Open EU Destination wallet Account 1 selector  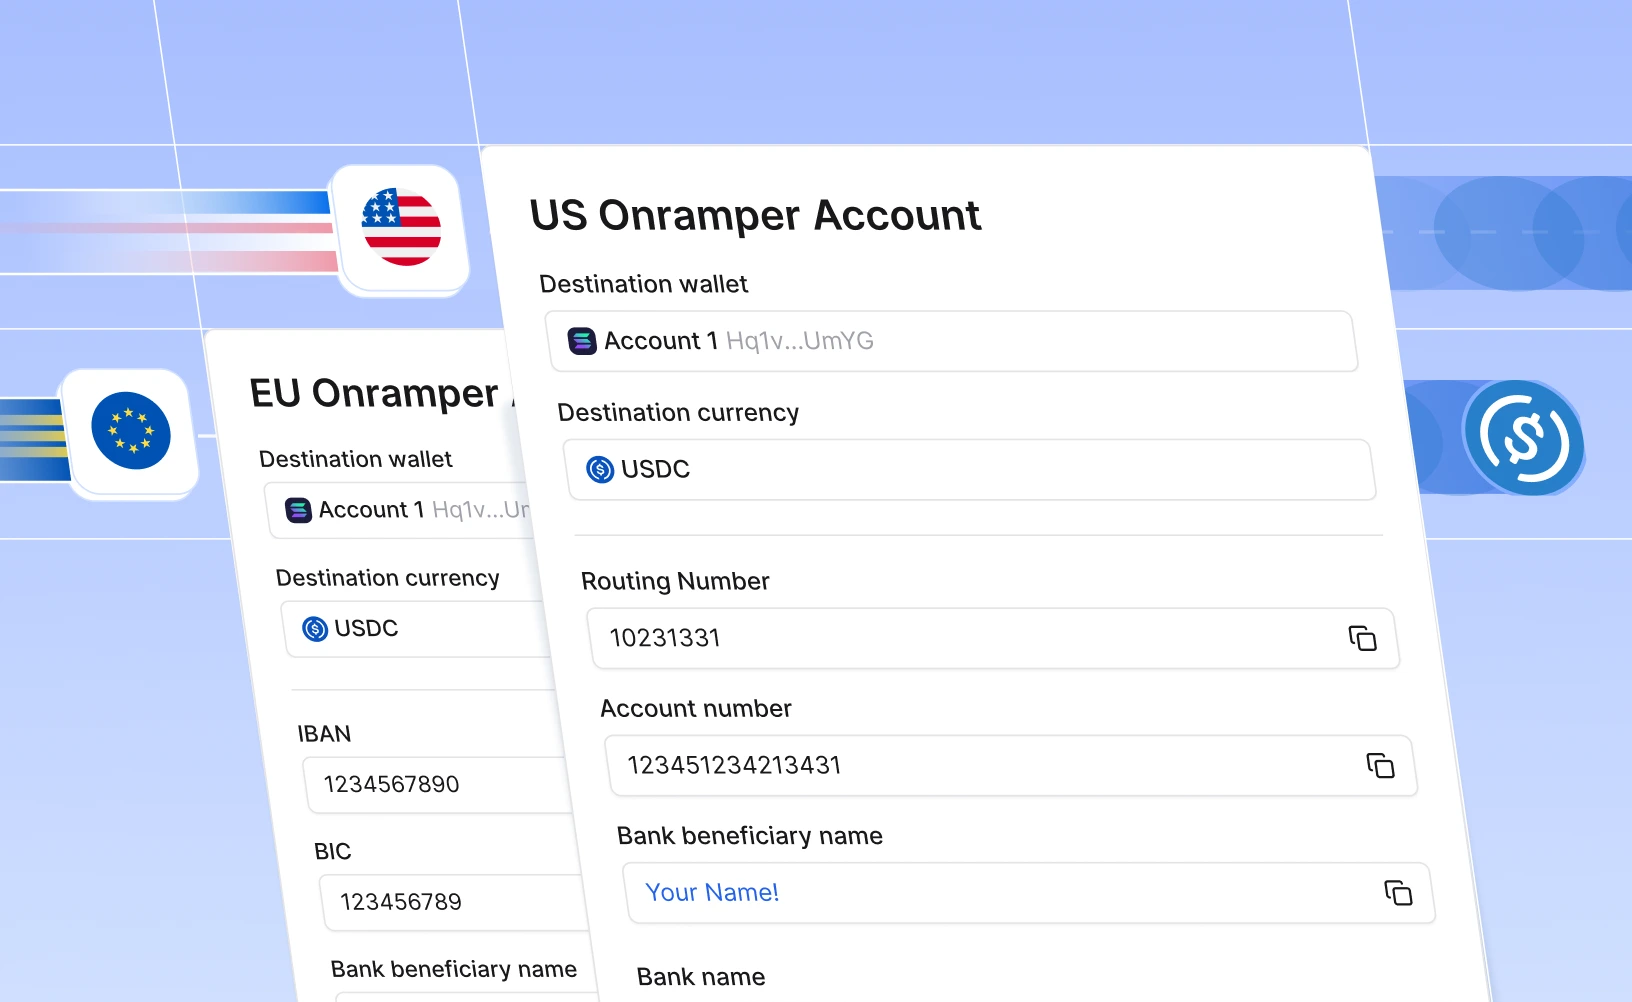400,510
